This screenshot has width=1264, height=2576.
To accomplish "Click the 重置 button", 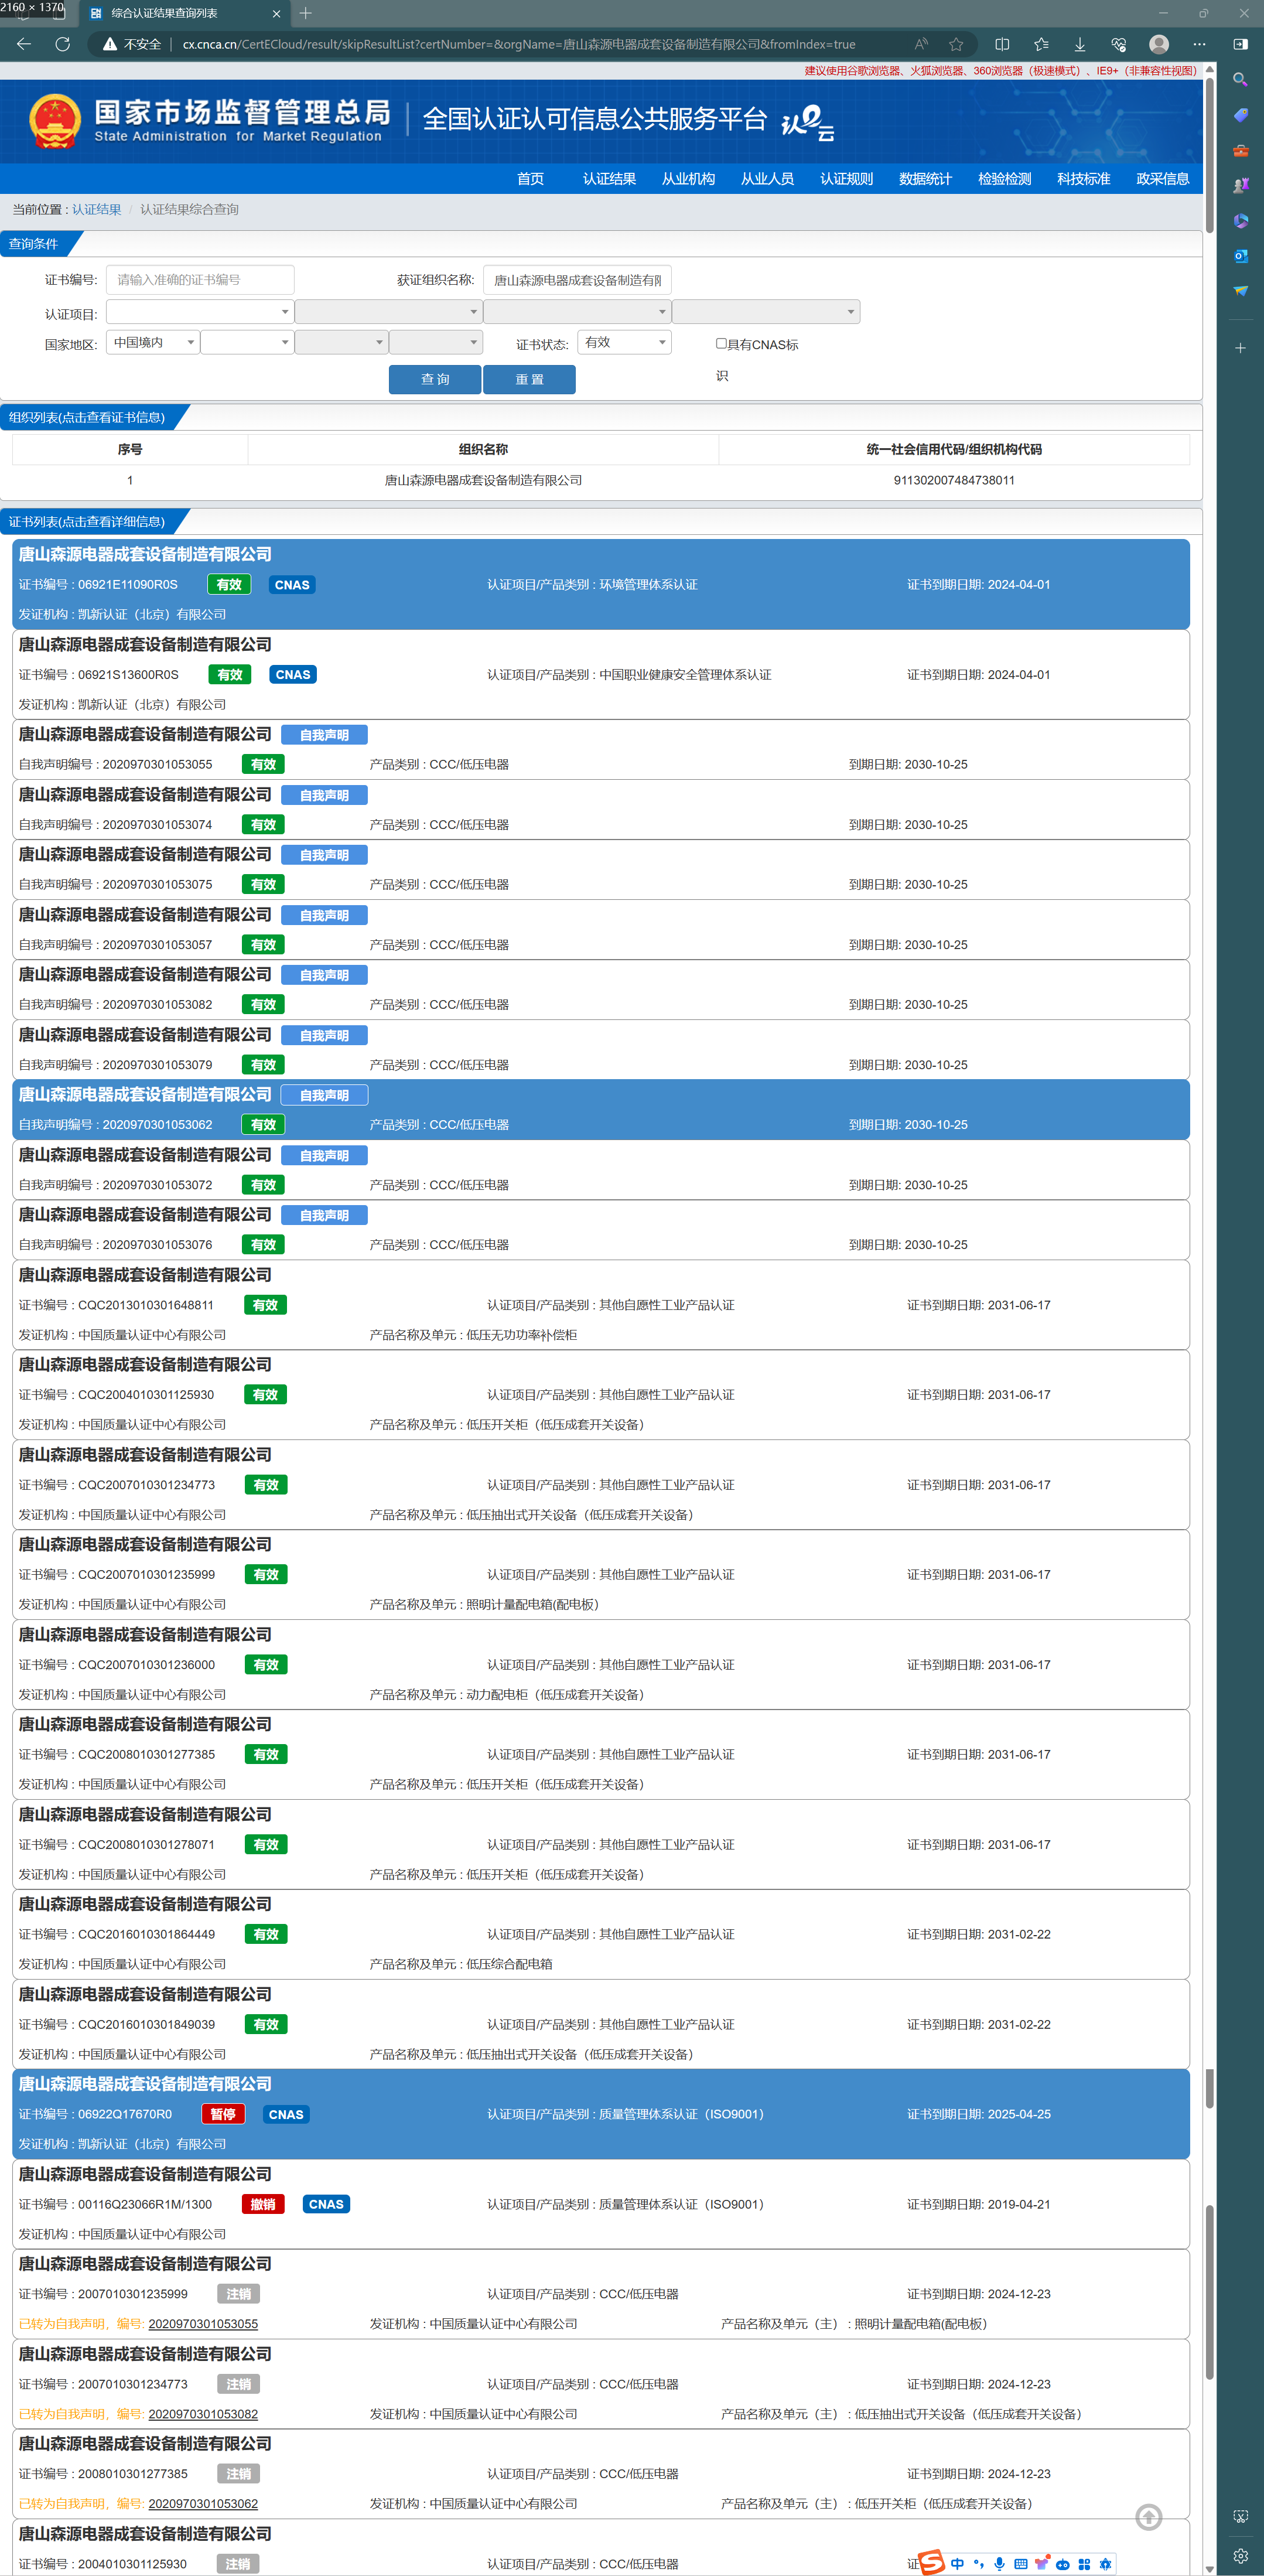I will click(x=529, y=379).
